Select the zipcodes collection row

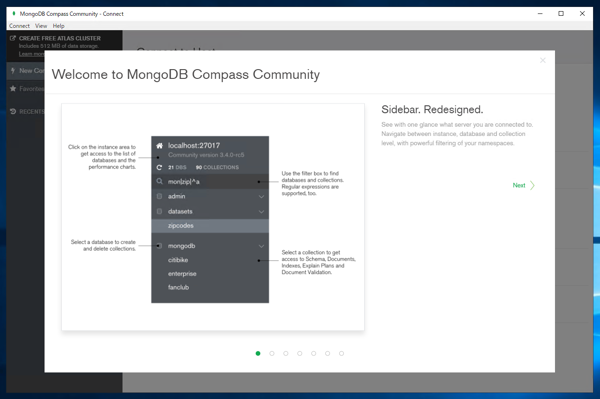tap(210, 226)
